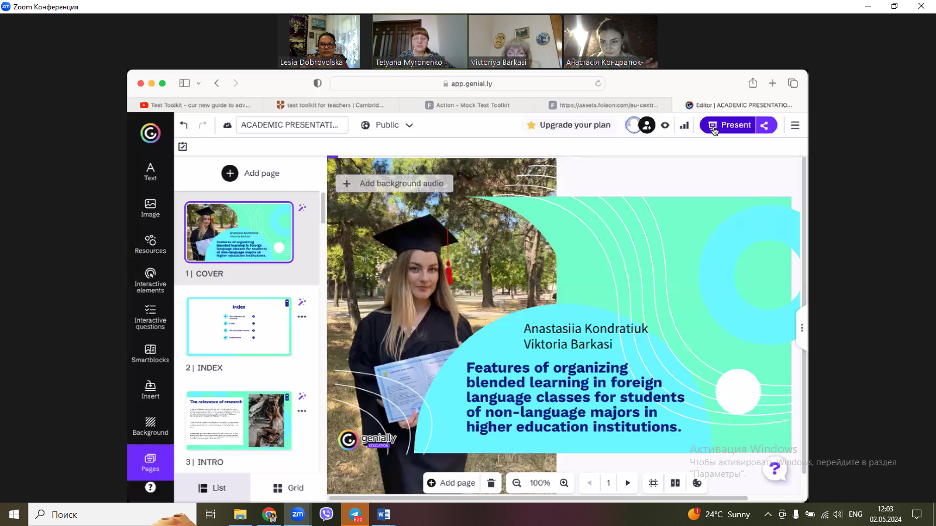Toggle the preview eye icon

(x=665, y=125)
